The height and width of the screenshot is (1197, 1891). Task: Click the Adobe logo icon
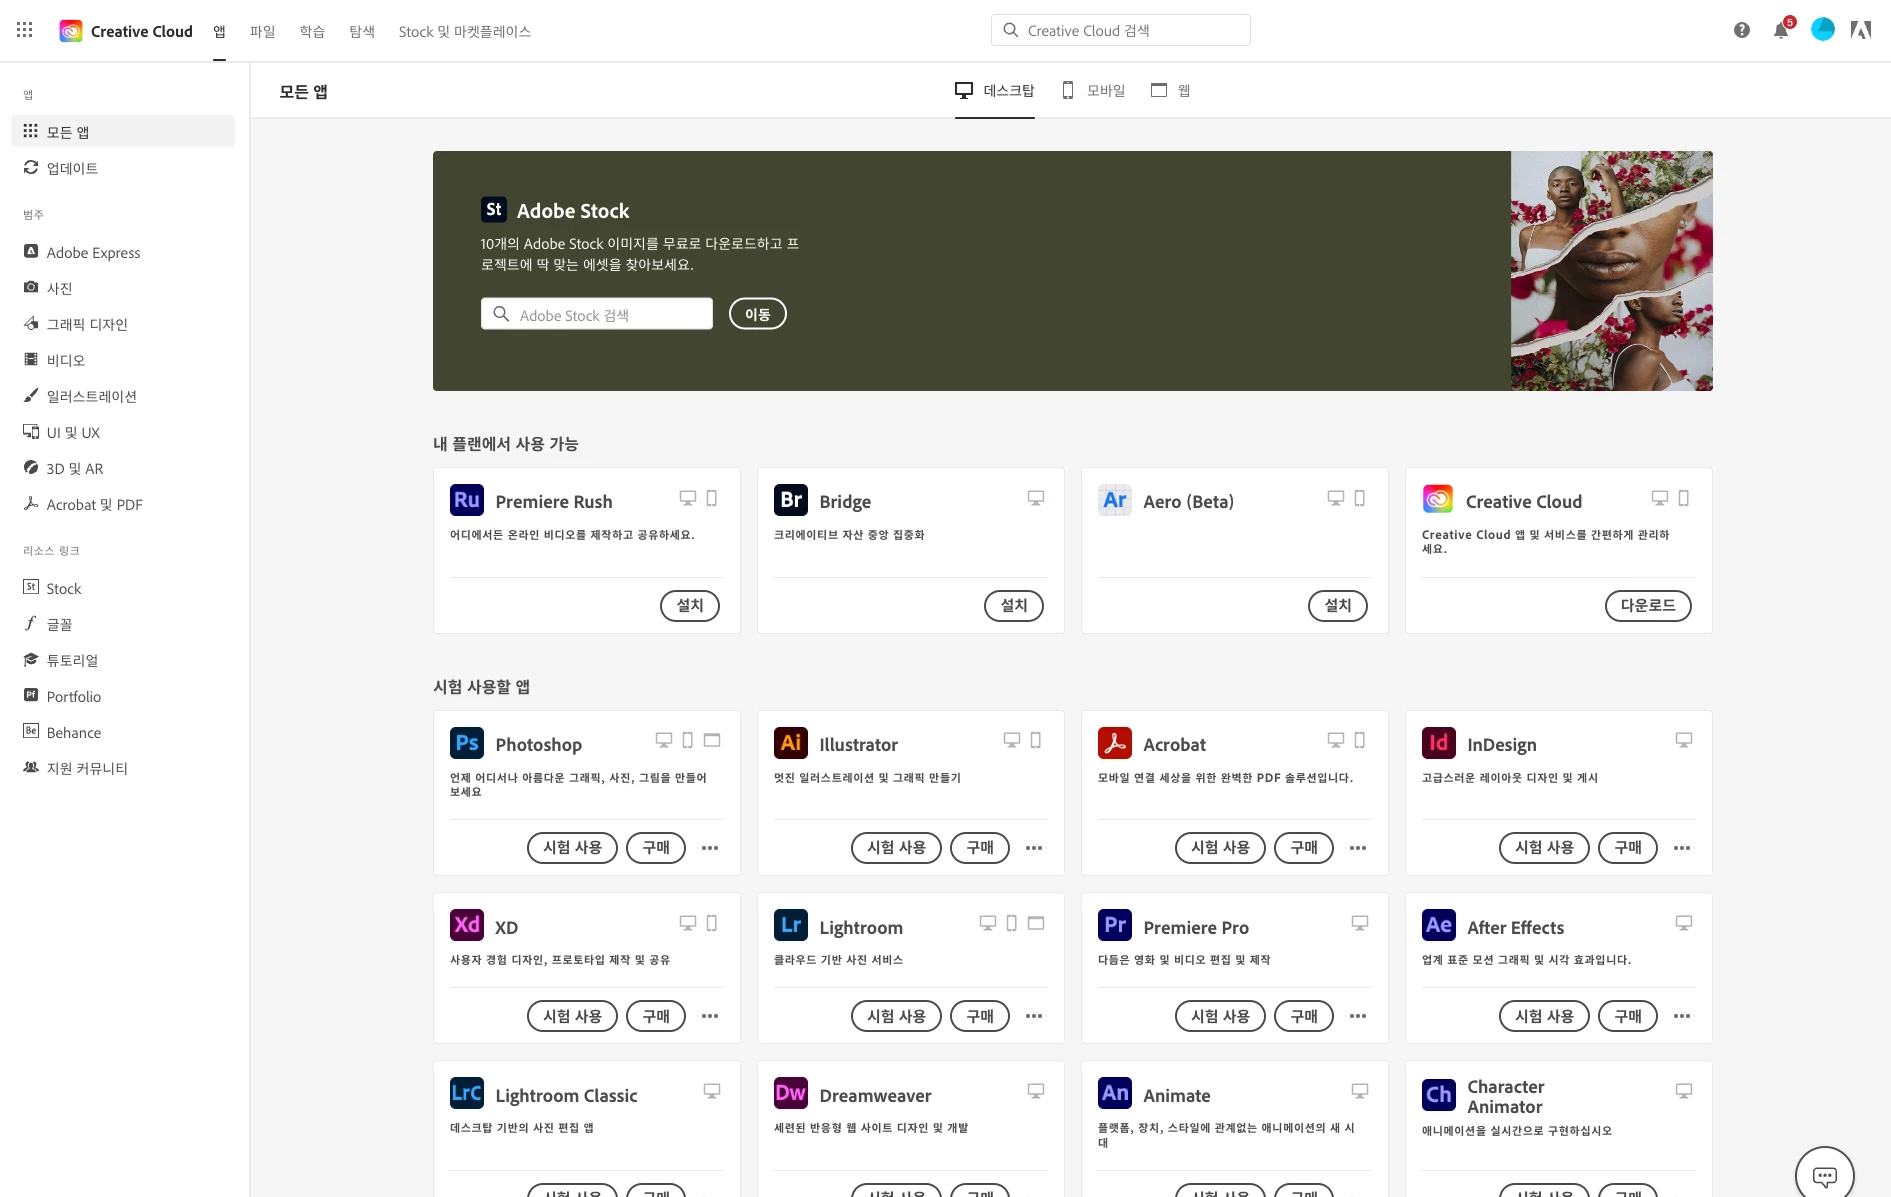(1861, 30)
